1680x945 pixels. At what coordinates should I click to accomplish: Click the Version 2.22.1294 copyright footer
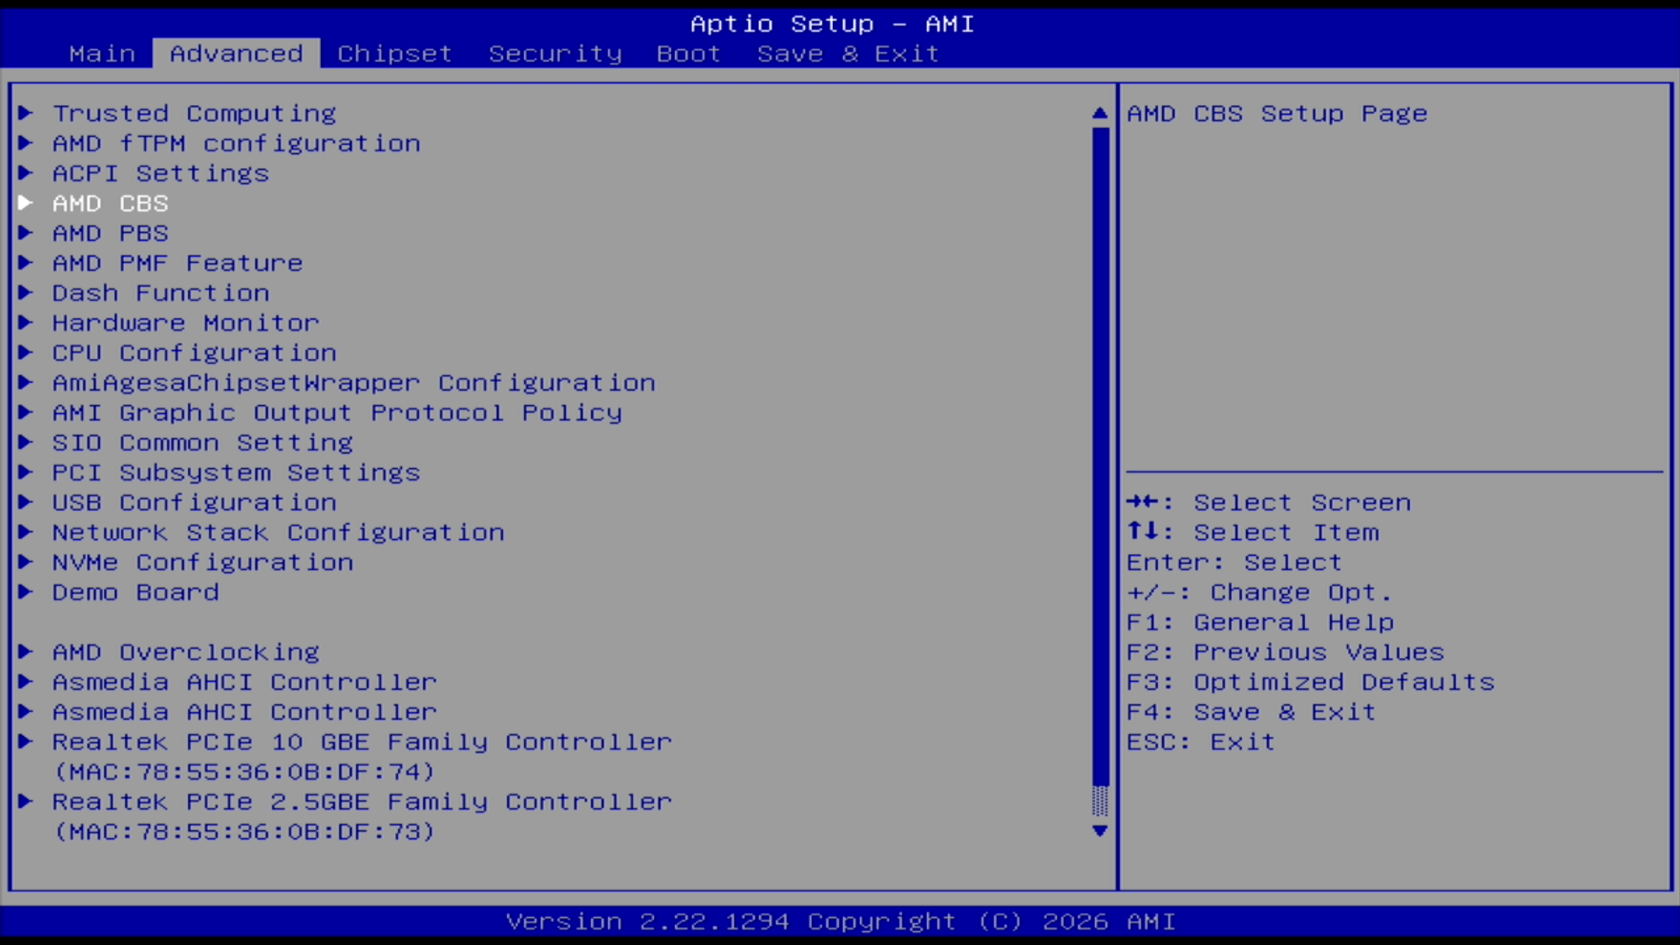pos(840,922)
